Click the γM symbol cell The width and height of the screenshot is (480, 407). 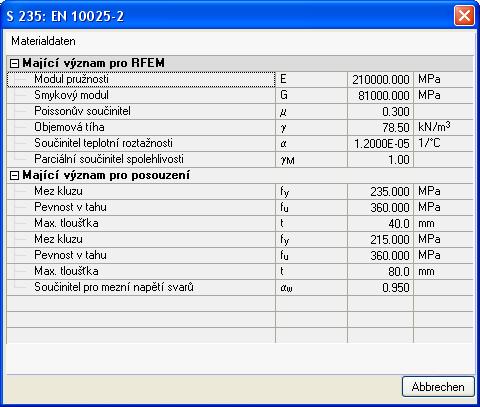point(311,159)
